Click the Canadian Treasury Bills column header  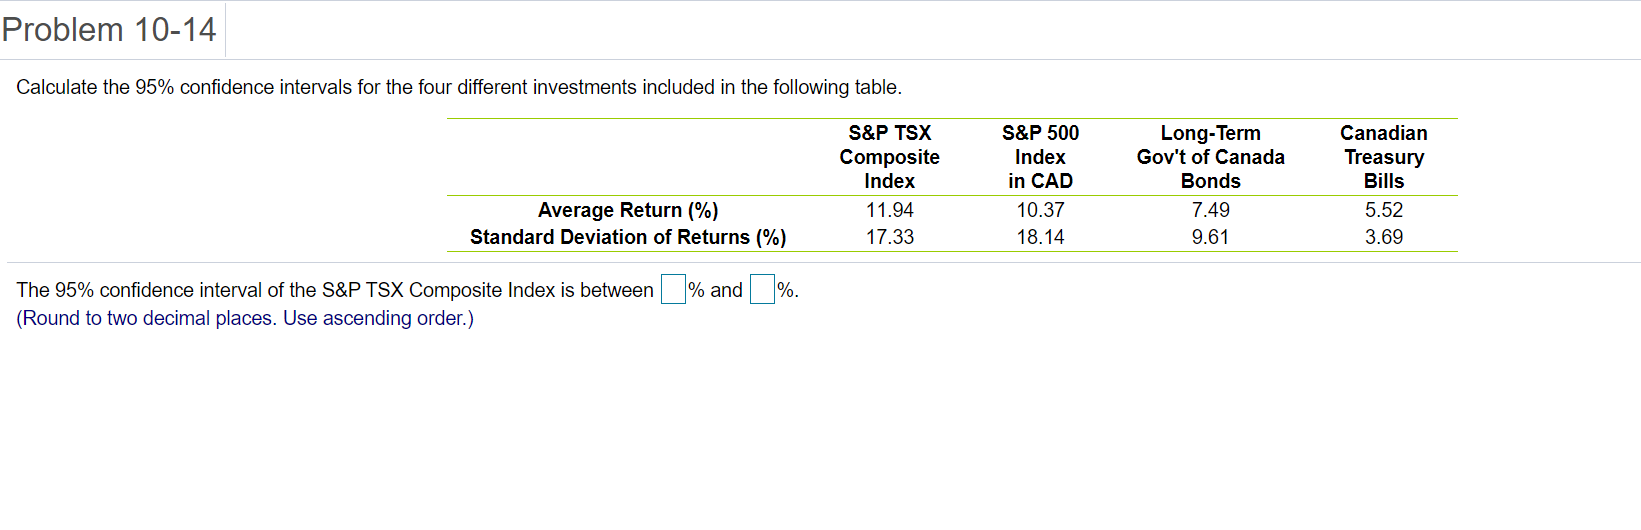pos(1383,157)
